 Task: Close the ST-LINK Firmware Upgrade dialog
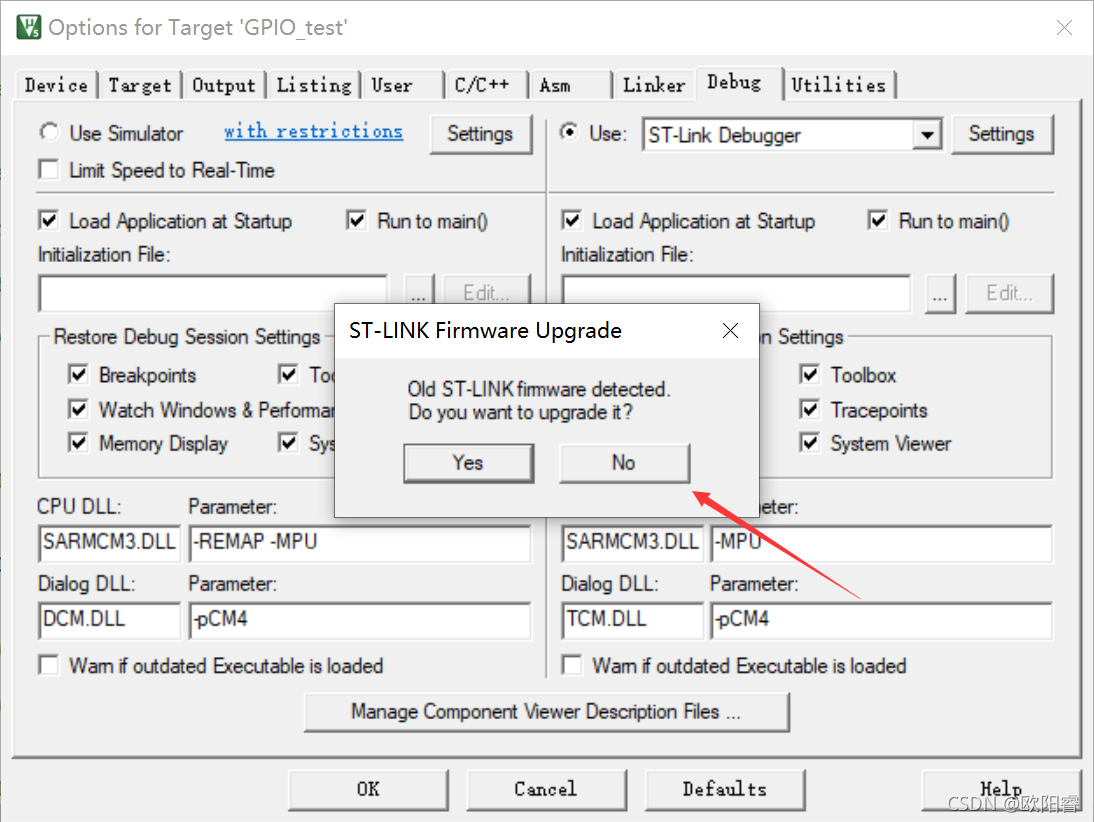pyautogui.click(x=730, y=330)
